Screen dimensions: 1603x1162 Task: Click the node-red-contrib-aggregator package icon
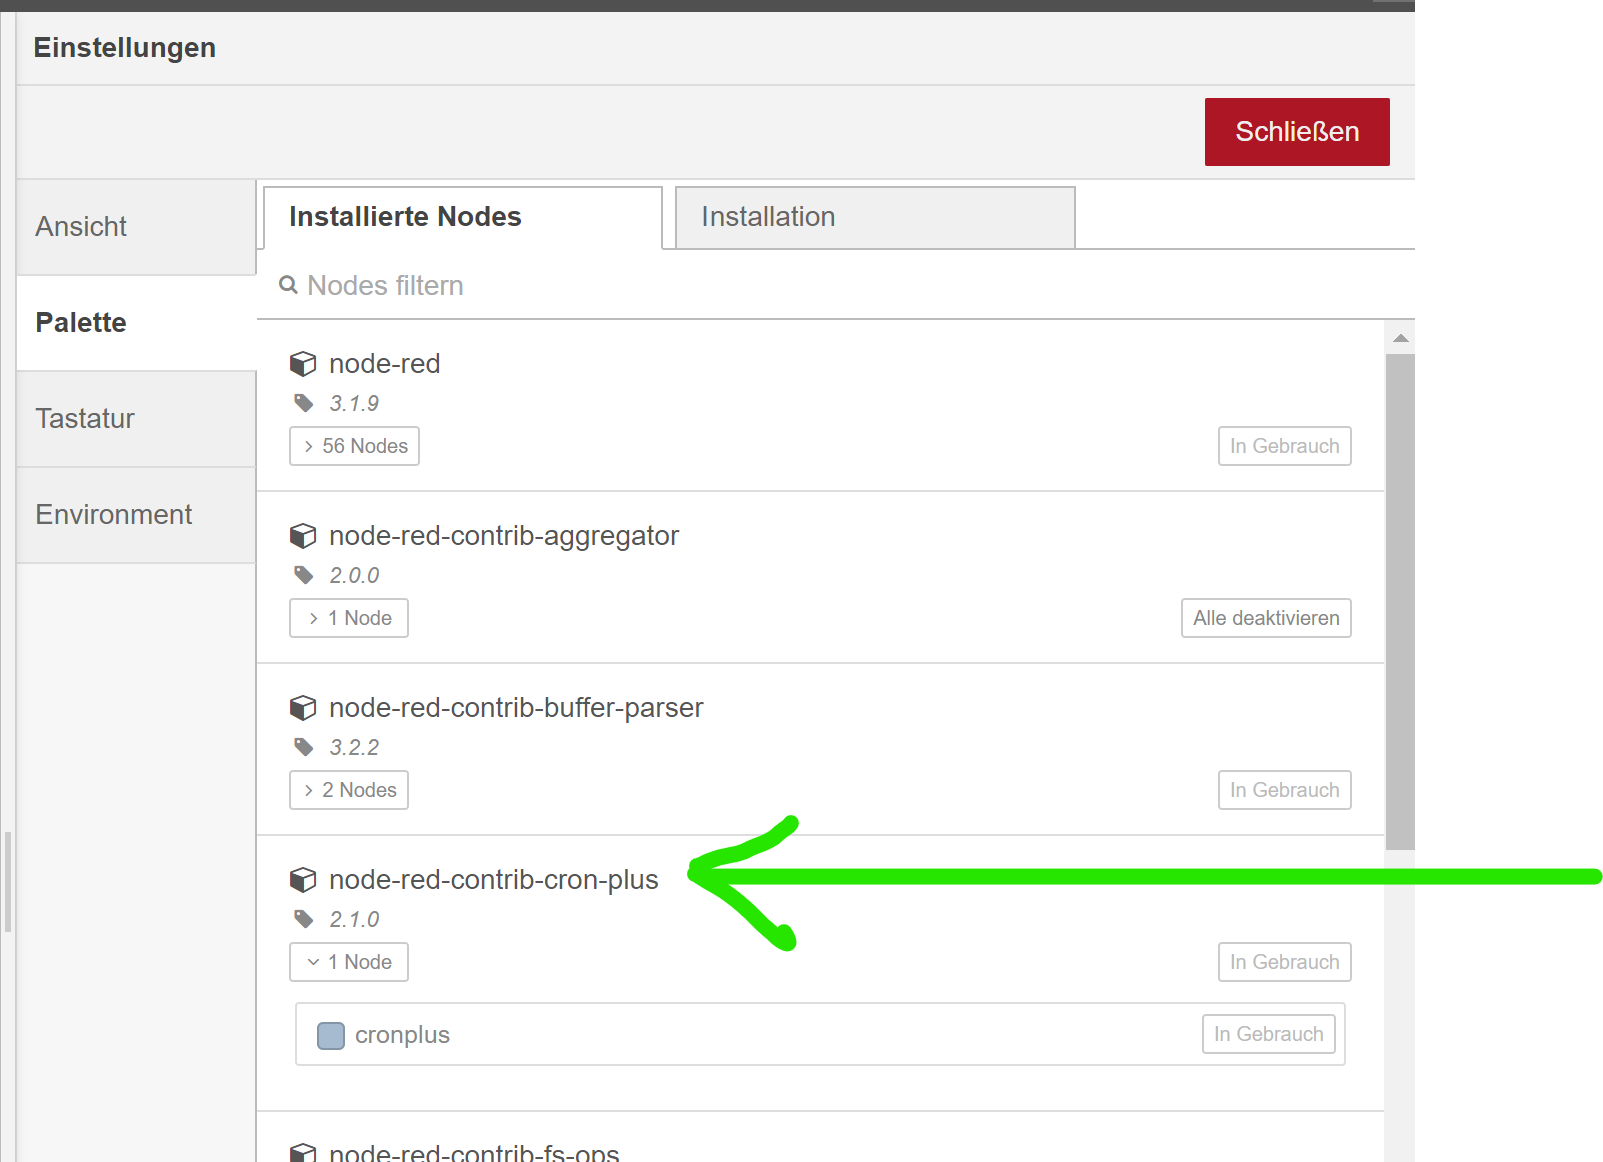303,536
